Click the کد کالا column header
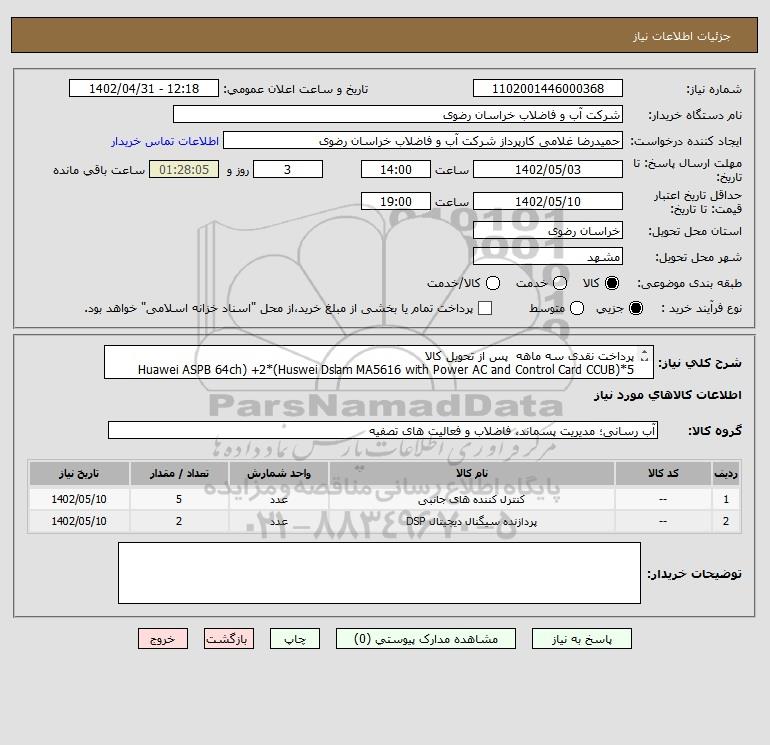770x745 pixels. (x=663, y=473)
